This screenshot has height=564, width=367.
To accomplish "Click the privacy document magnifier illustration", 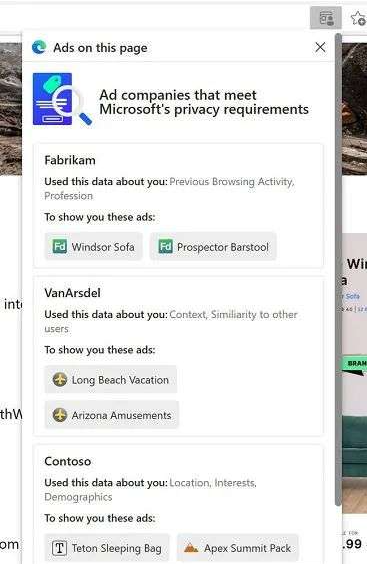I will click(62, 99).
